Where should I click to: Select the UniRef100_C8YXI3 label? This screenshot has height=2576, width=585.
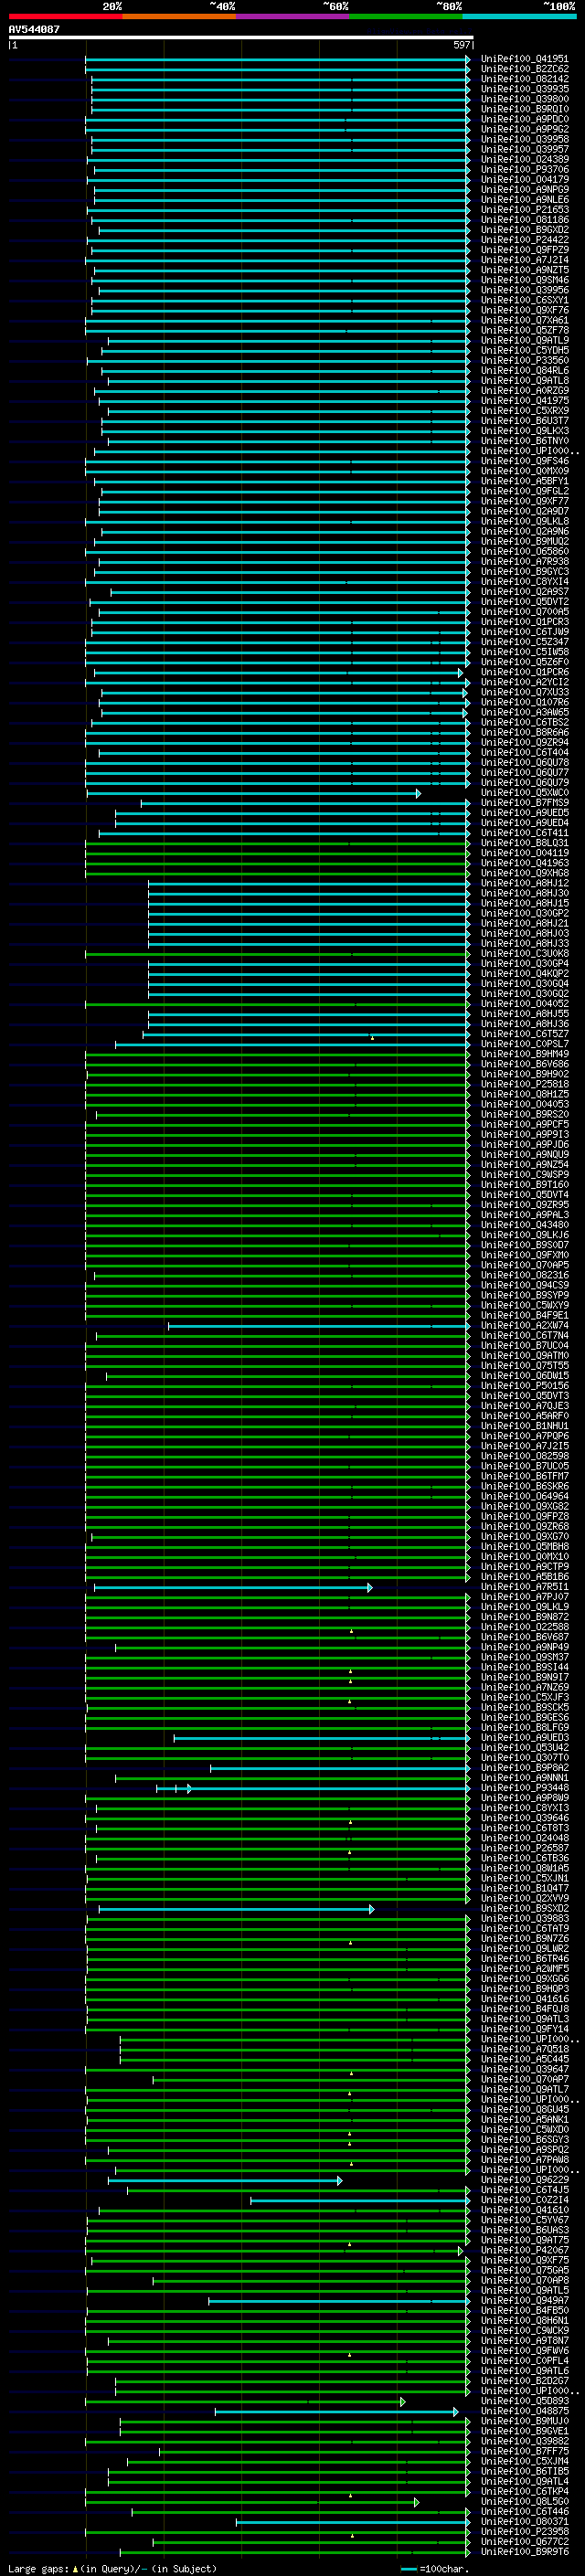click(524, 1808)
